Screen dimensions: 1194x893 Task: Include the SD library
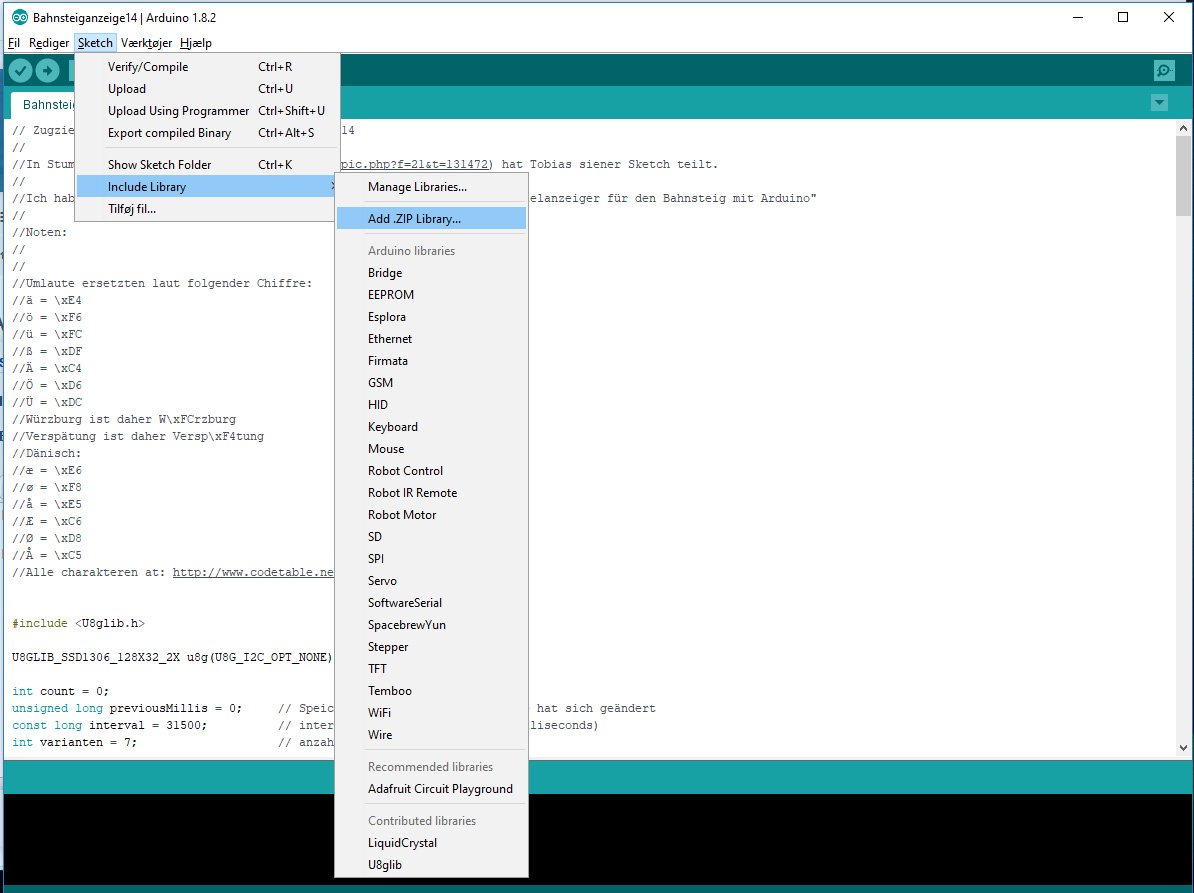coord(431,537)
